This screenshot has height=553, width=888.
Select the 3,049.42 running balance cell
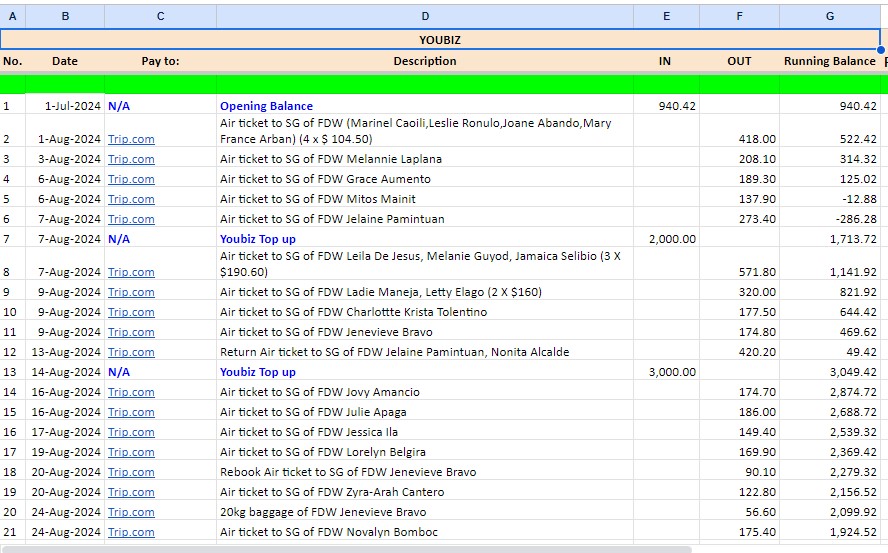(830, 372)
